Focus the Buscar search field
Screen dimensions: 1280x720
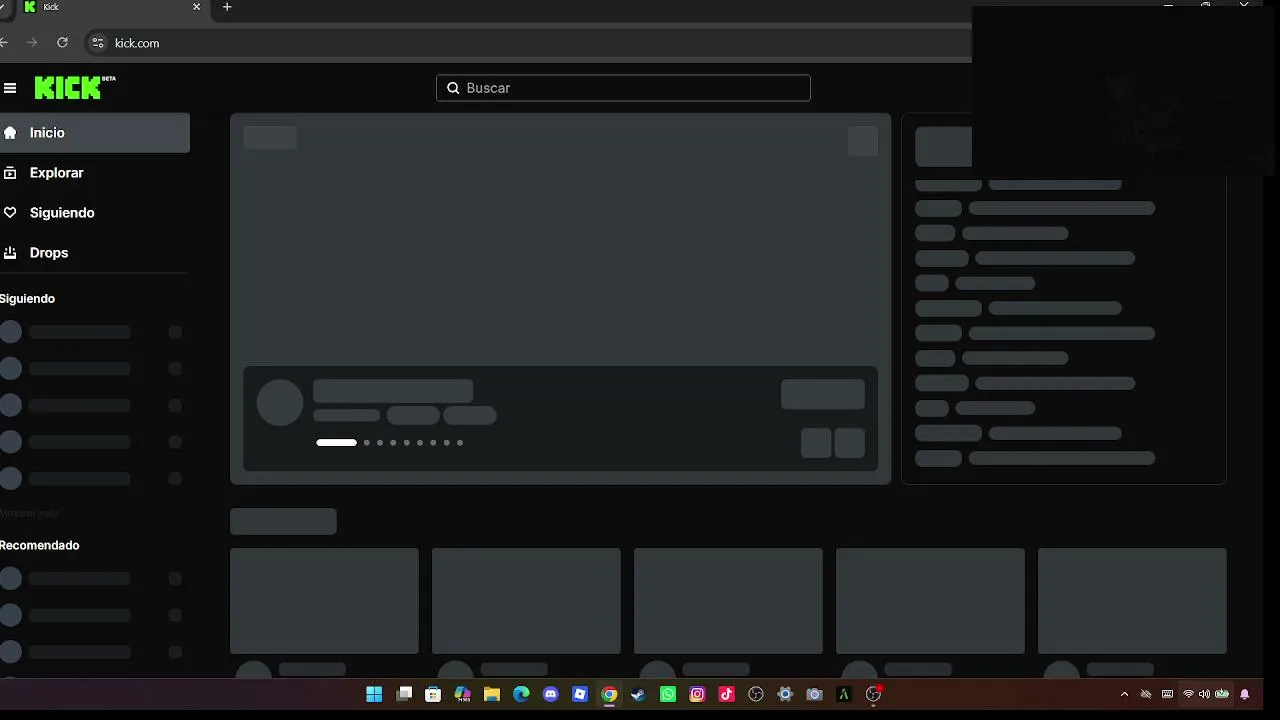click(x=623, y=88)
